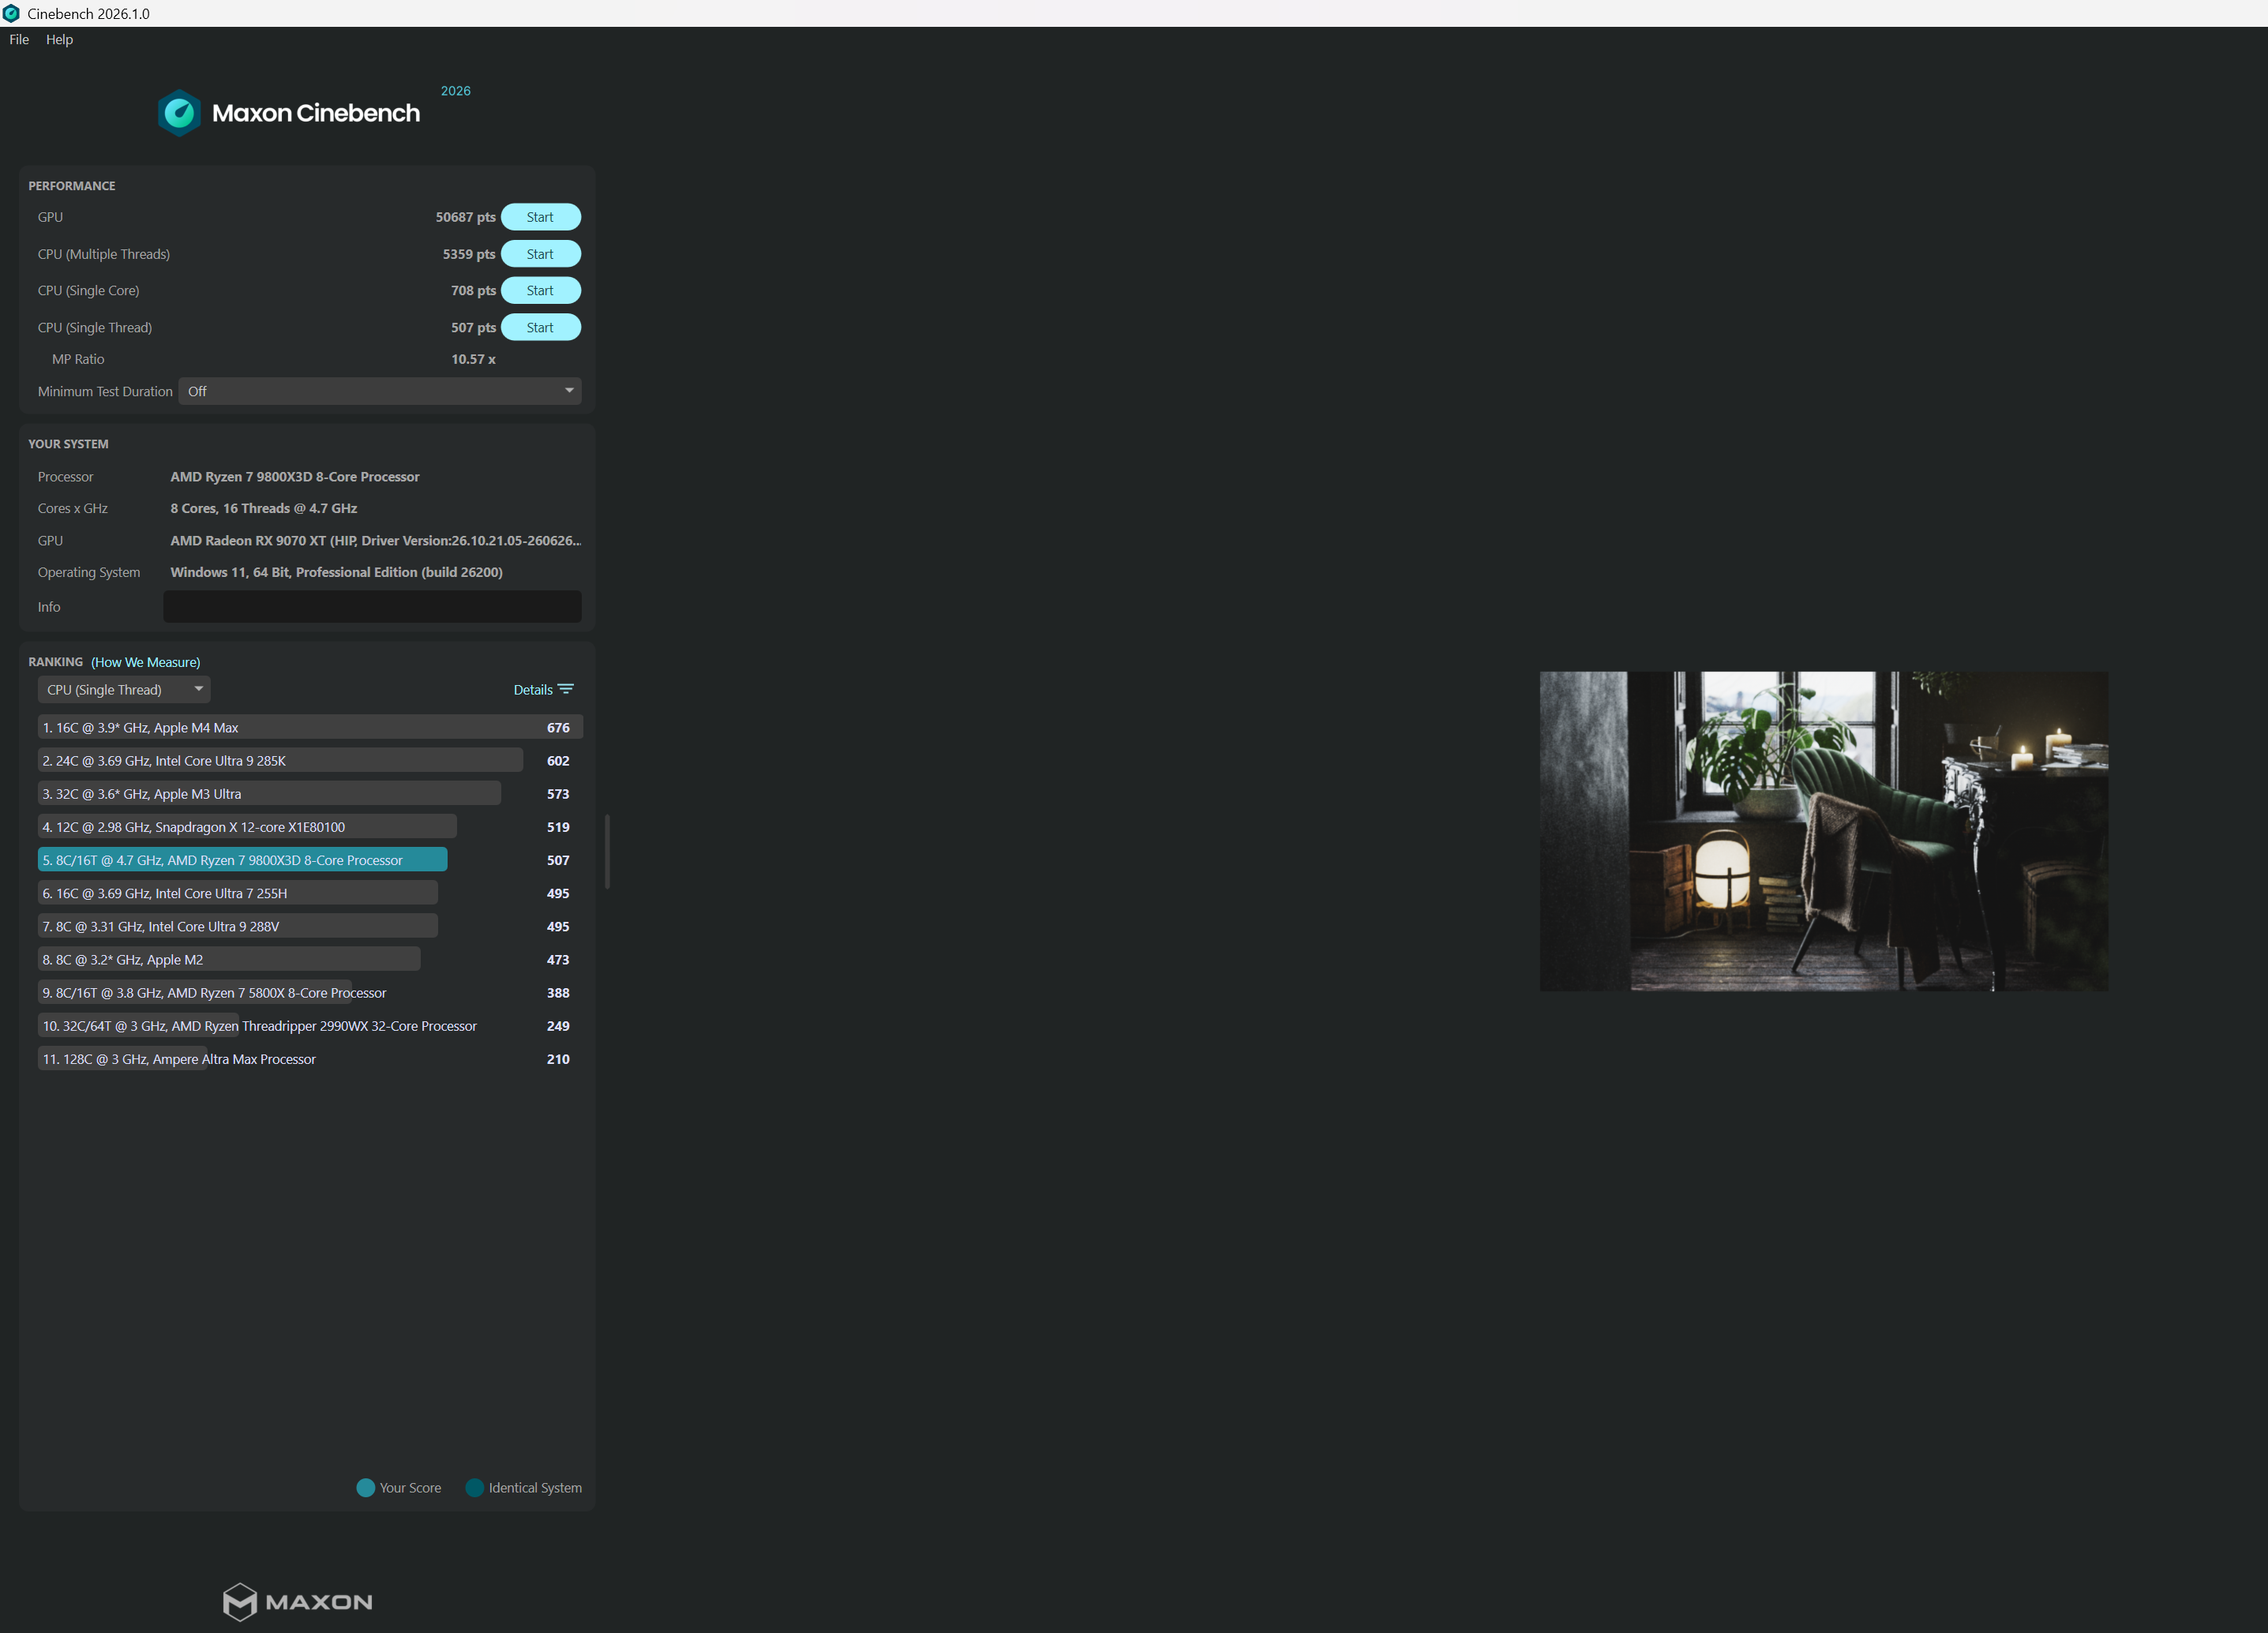Select the Apple M3 Ultra ranking row
Viewport: 2268px width, 1633px height.
310,793
